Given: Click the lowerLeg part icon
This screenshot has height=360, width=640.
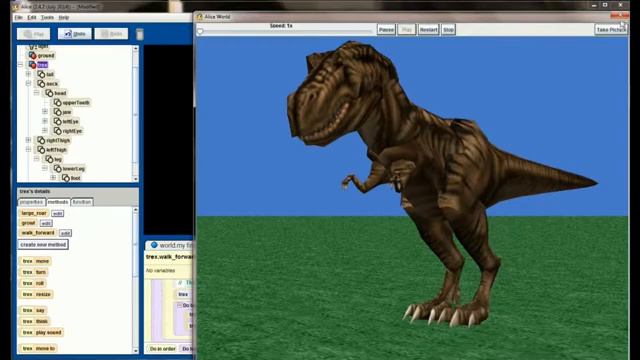Looking at the screenshot, I should [57, 169].
